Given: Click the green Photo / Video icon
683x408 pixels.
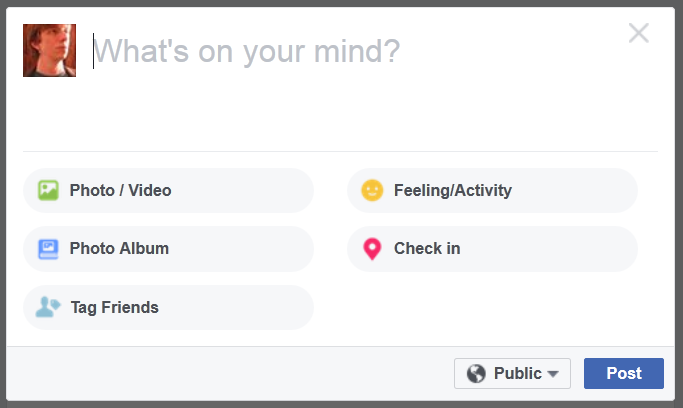Looking at the screenshot, I should click(48, 190).
